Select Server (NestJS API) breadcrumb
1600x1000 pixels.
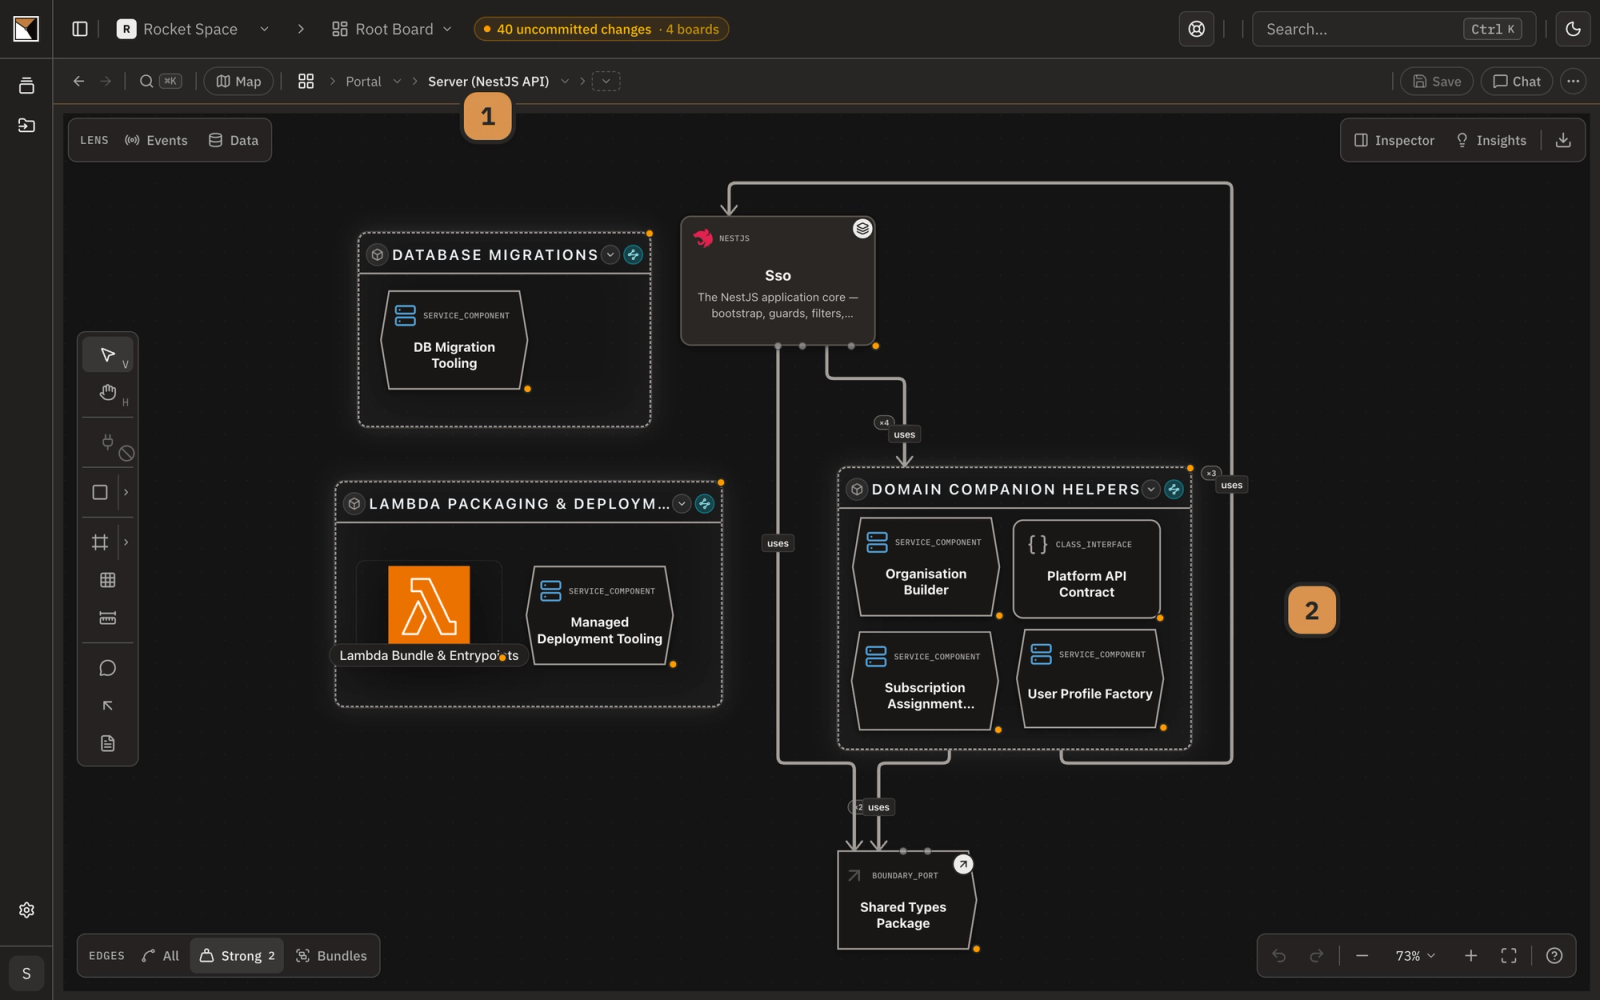[488, 81]
